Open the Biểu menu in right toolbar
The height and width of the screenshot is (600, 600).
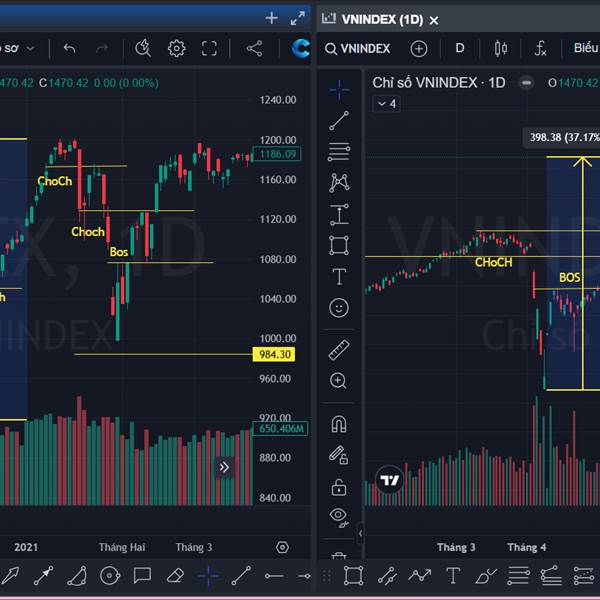point(586,48)
